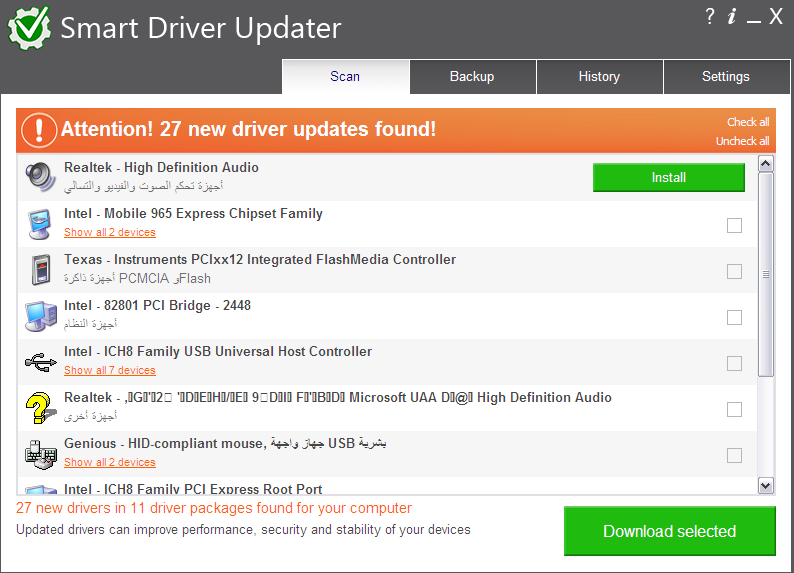794x573 pixels.
Task: Tick the Texas Instruments PCIxx12 checkbox
Action: pyautogui.click(x=734, y=271)
